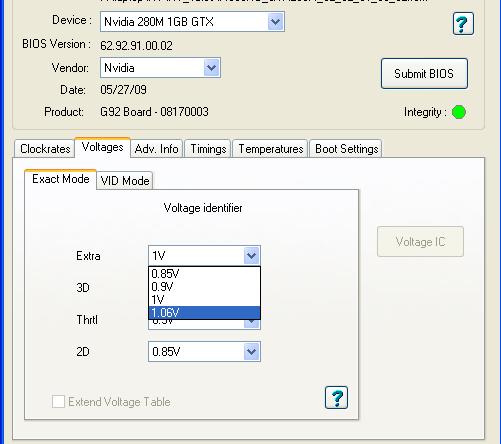The image size is (501, 444).
Task: Switch to the Clockrates tab
Action: click(45, 149)
